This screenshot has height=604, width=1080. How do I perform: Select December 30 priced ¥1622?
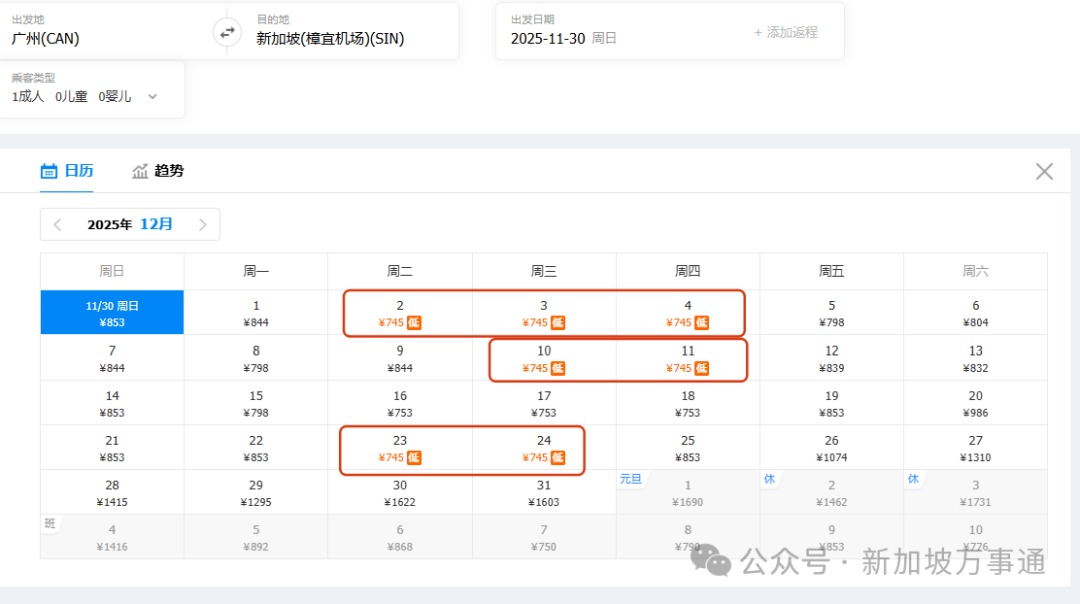coord(400,492)
